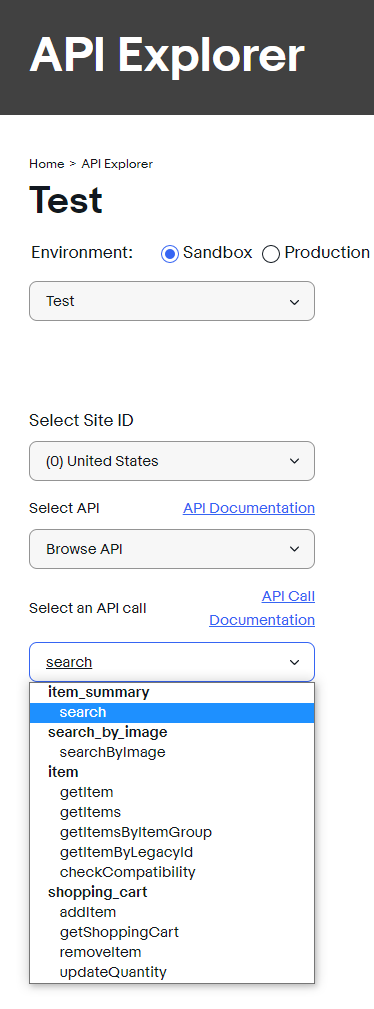
Task: Select checkCompatibility API call
Action: tap(172, 872)
